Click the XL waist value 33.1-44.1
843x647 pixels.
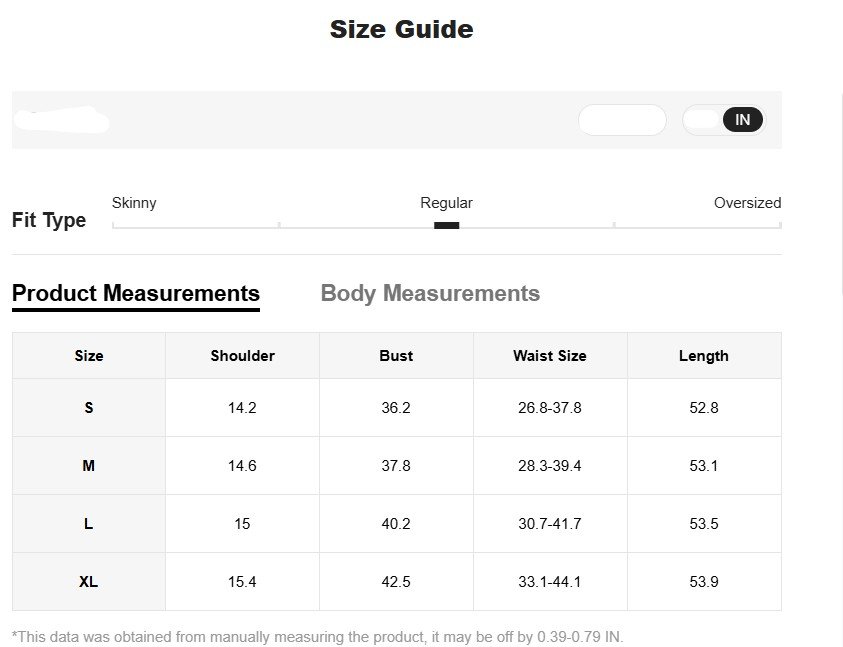pyautogui.click(x=550, y=582)
